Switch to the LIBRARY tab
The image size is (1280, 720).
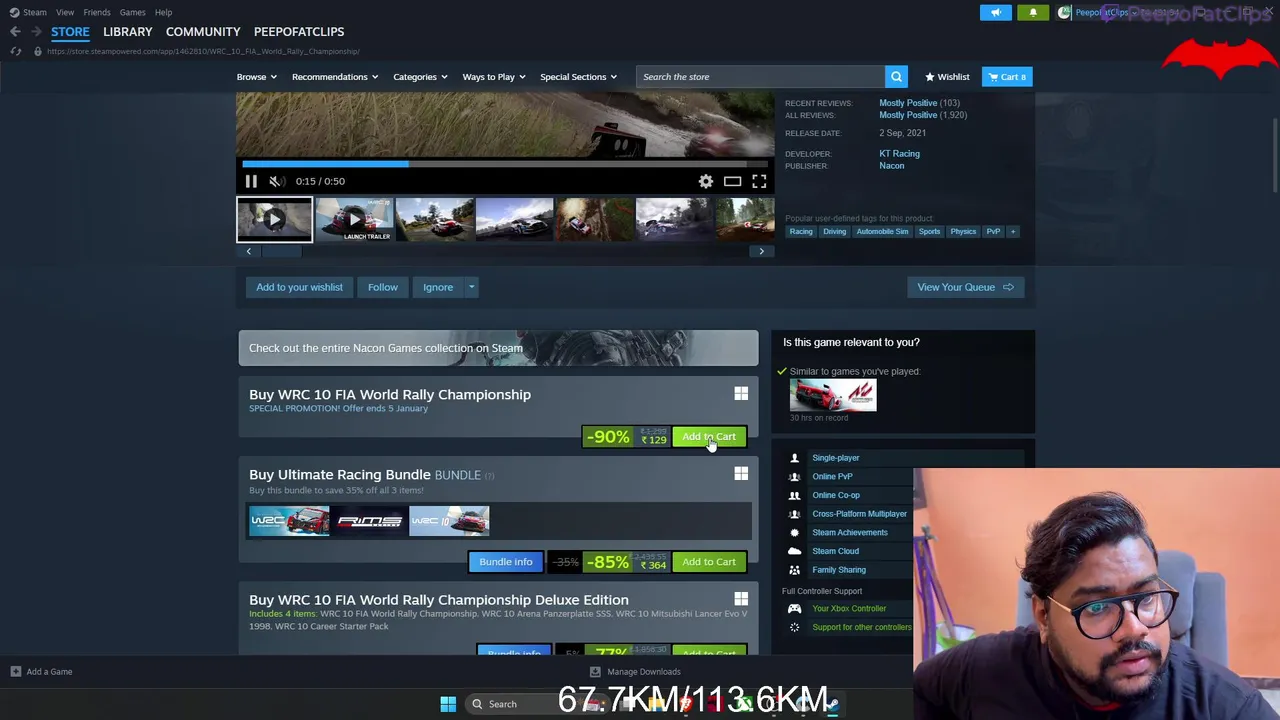(128, 32)
